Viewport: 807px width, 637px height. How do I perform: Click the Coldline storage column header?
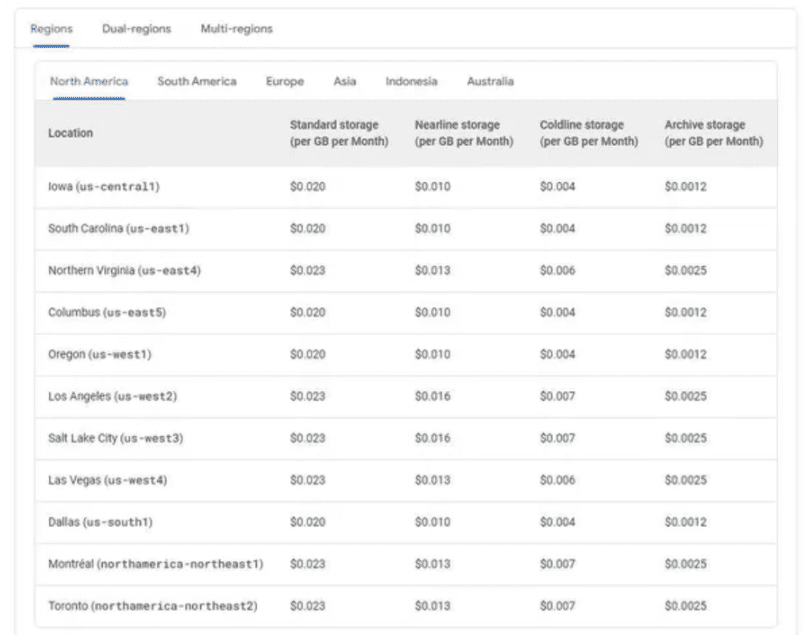(x=589, y=133)
